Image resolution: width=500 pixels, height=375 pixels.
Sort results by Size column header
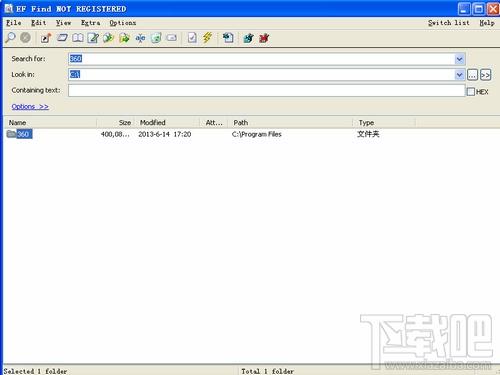click(116, 123)
